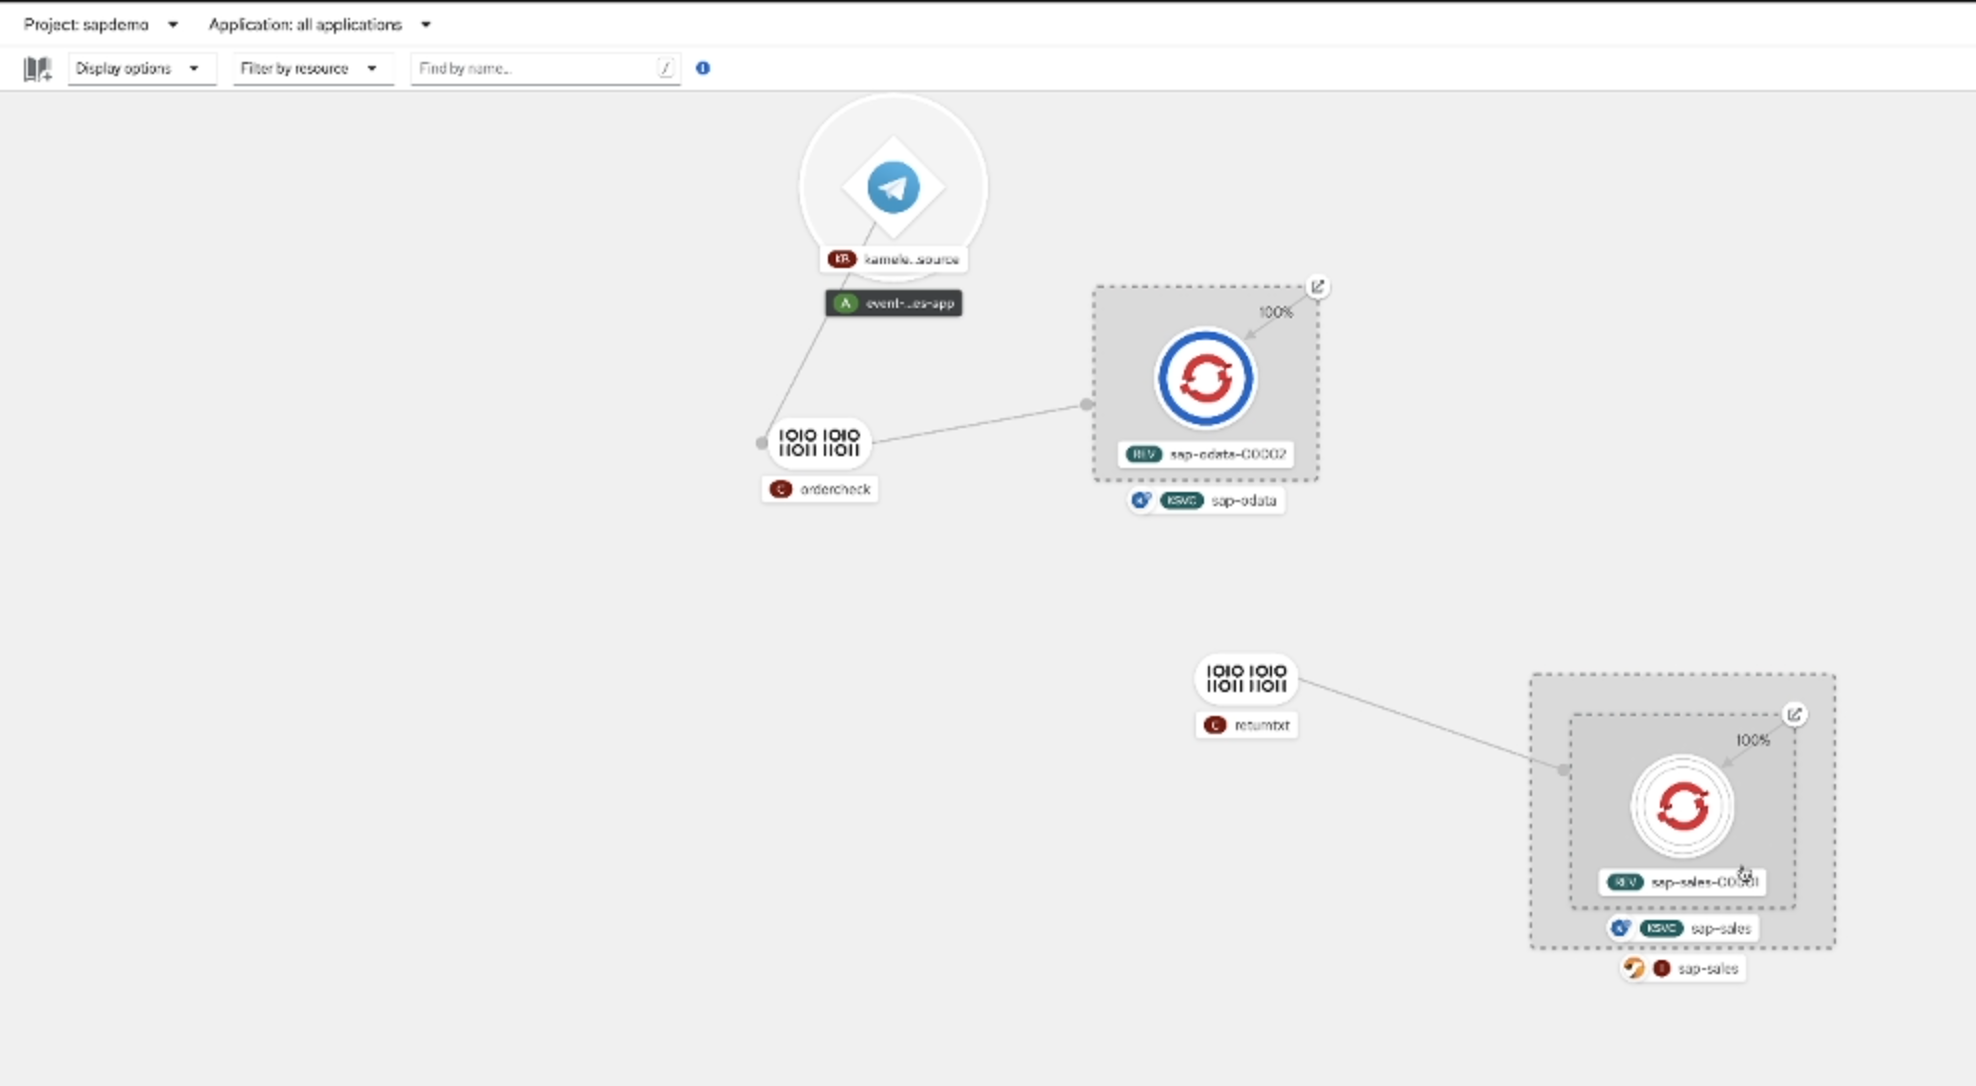Image resolution: width=1976 pixels, height=1086 pixels.
Task: Open the Display options dropdown
Action: (138, 68)
